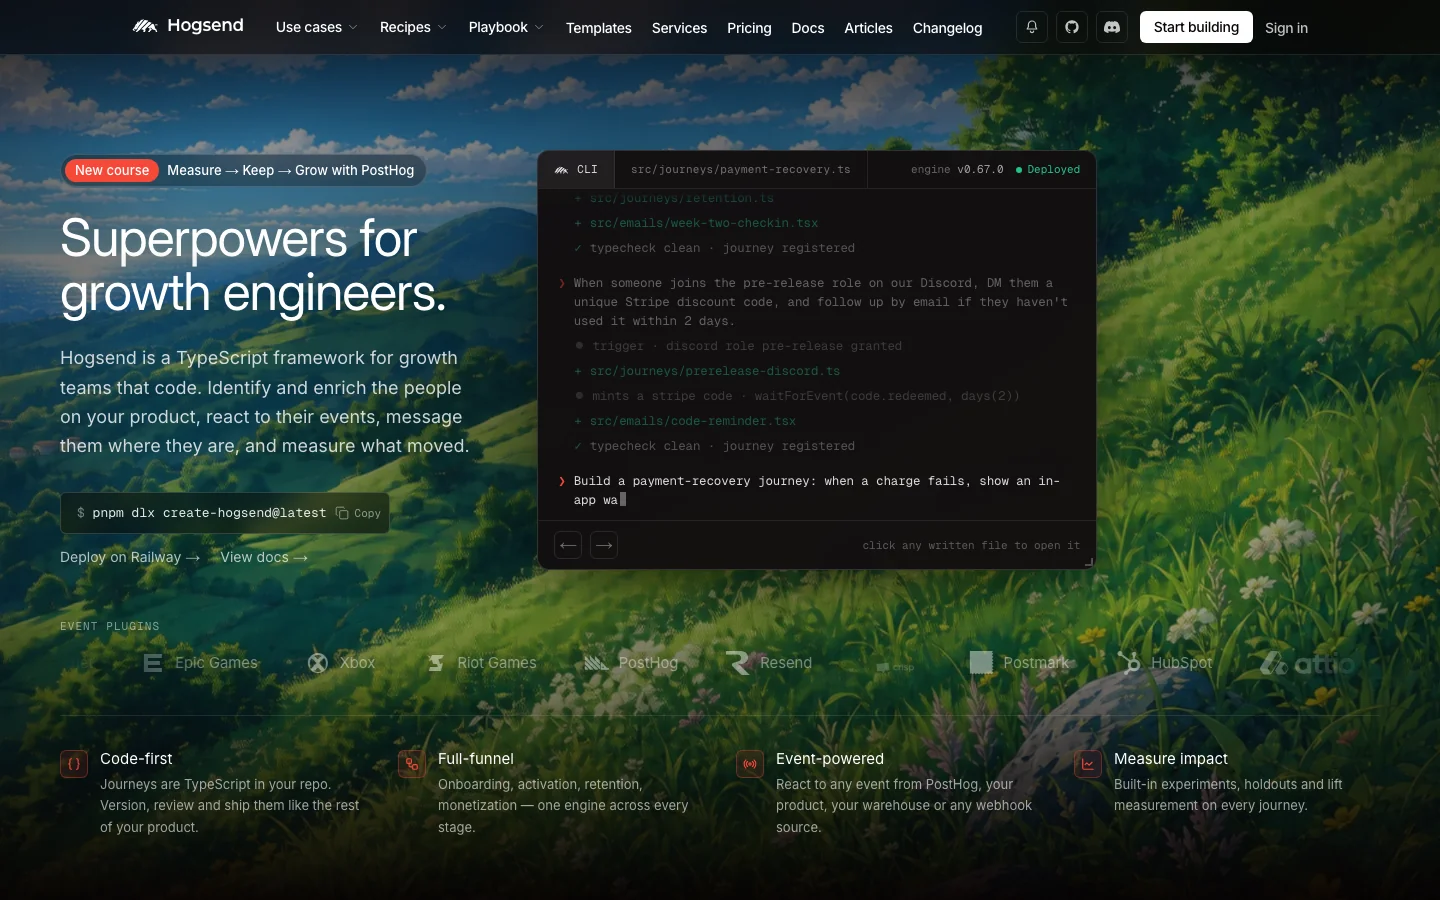The width and height of the screenshot is (1440, 900).
Task: Click the terminal prompt being typed
Action: (816, 490)
